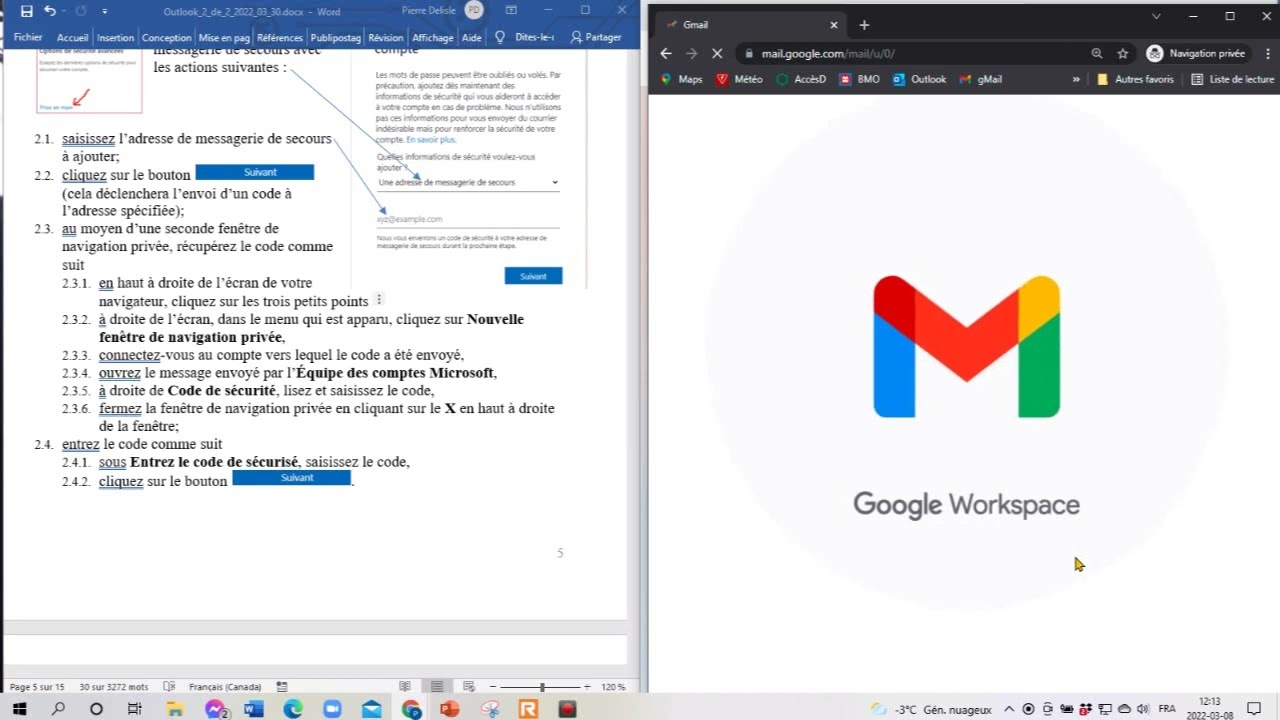Click the accessibility icon in Word status bar
This screenshot has width=1280, height=720.
pos(282,687)
